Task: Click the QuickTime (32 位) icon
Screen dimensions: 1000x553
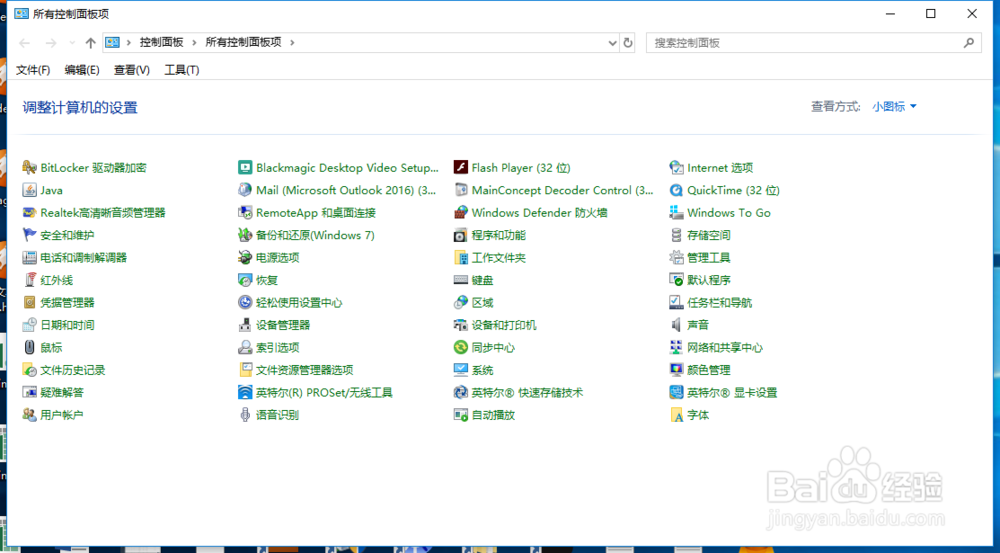Action: (677, 190)
